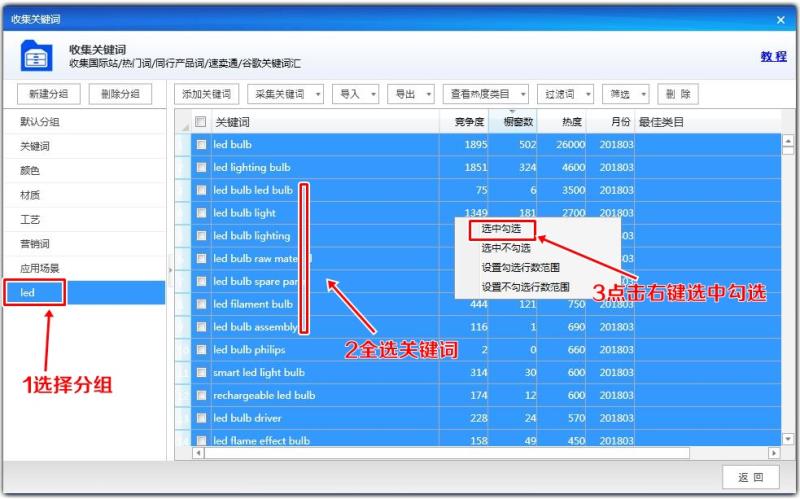Viewport: 800px width, 499px height.
Task: Choose 设置勾选行数范围 from context menu
Action: [x=521, y=267]
